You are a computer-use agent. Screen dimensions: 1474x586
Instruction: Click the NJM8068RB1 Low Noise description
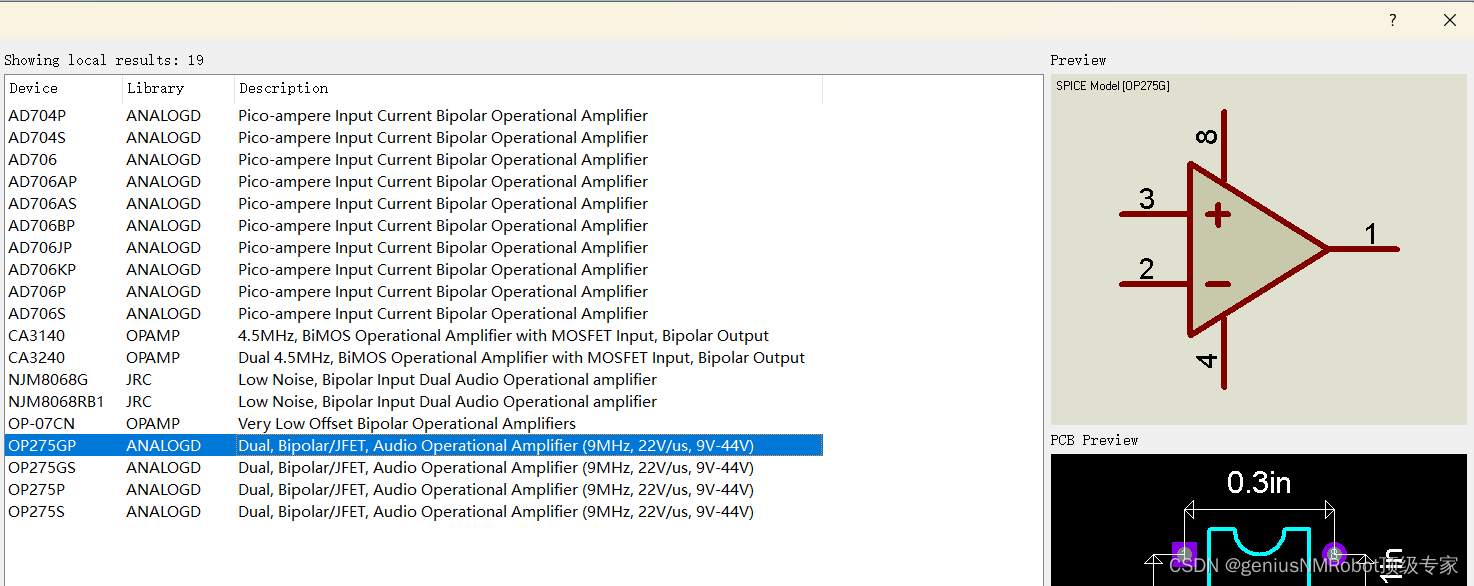point(447,402)
